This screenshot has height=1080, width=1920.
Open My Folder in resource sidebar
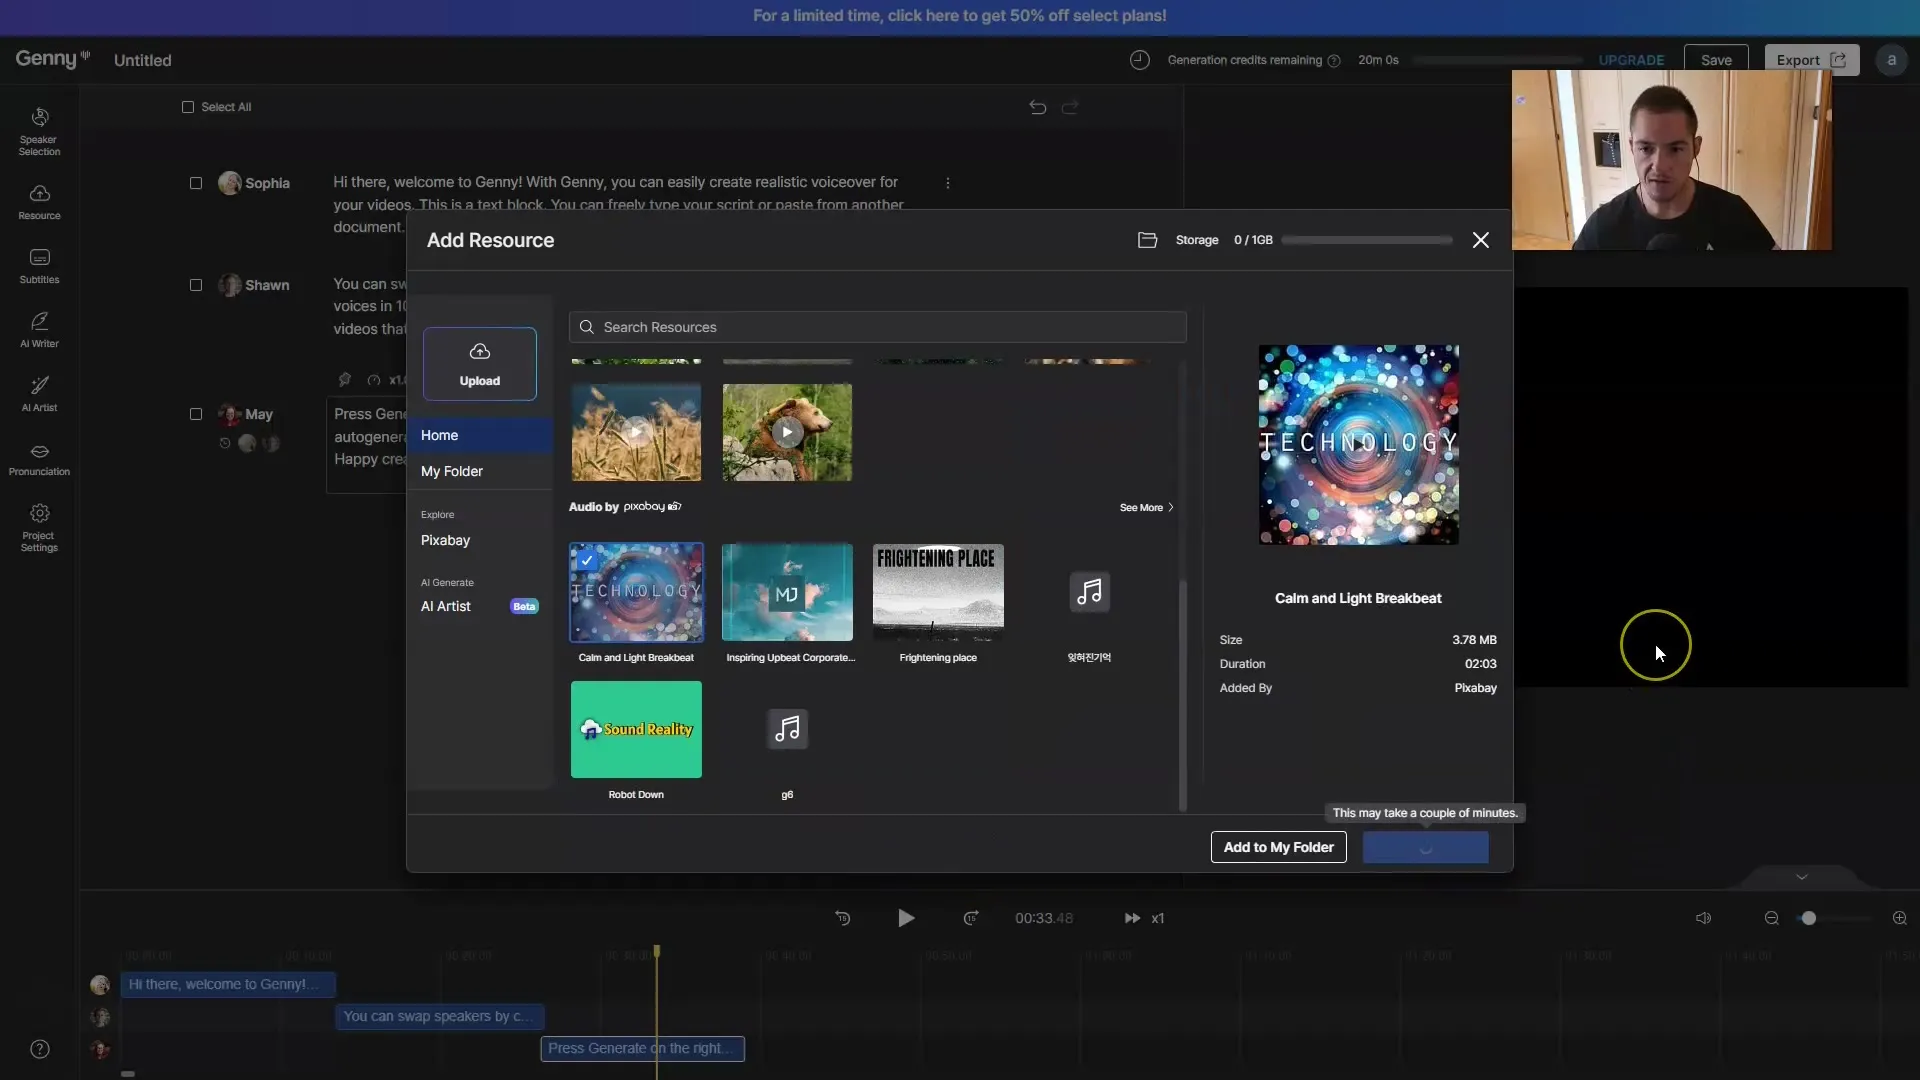(480, 471)
